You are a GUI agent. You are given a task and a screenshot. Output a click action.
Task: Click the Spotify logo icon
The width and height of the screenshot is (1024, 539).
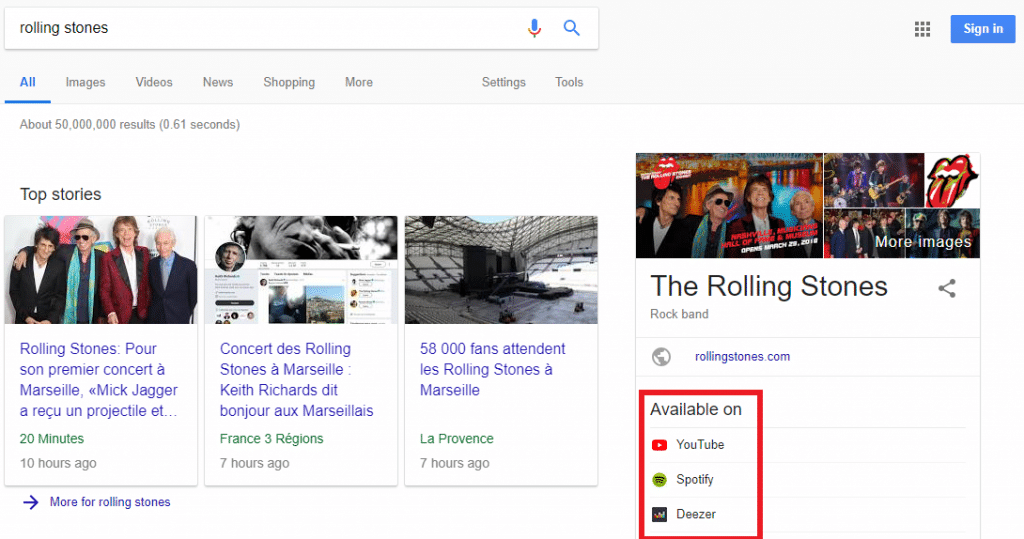(660, 480)
